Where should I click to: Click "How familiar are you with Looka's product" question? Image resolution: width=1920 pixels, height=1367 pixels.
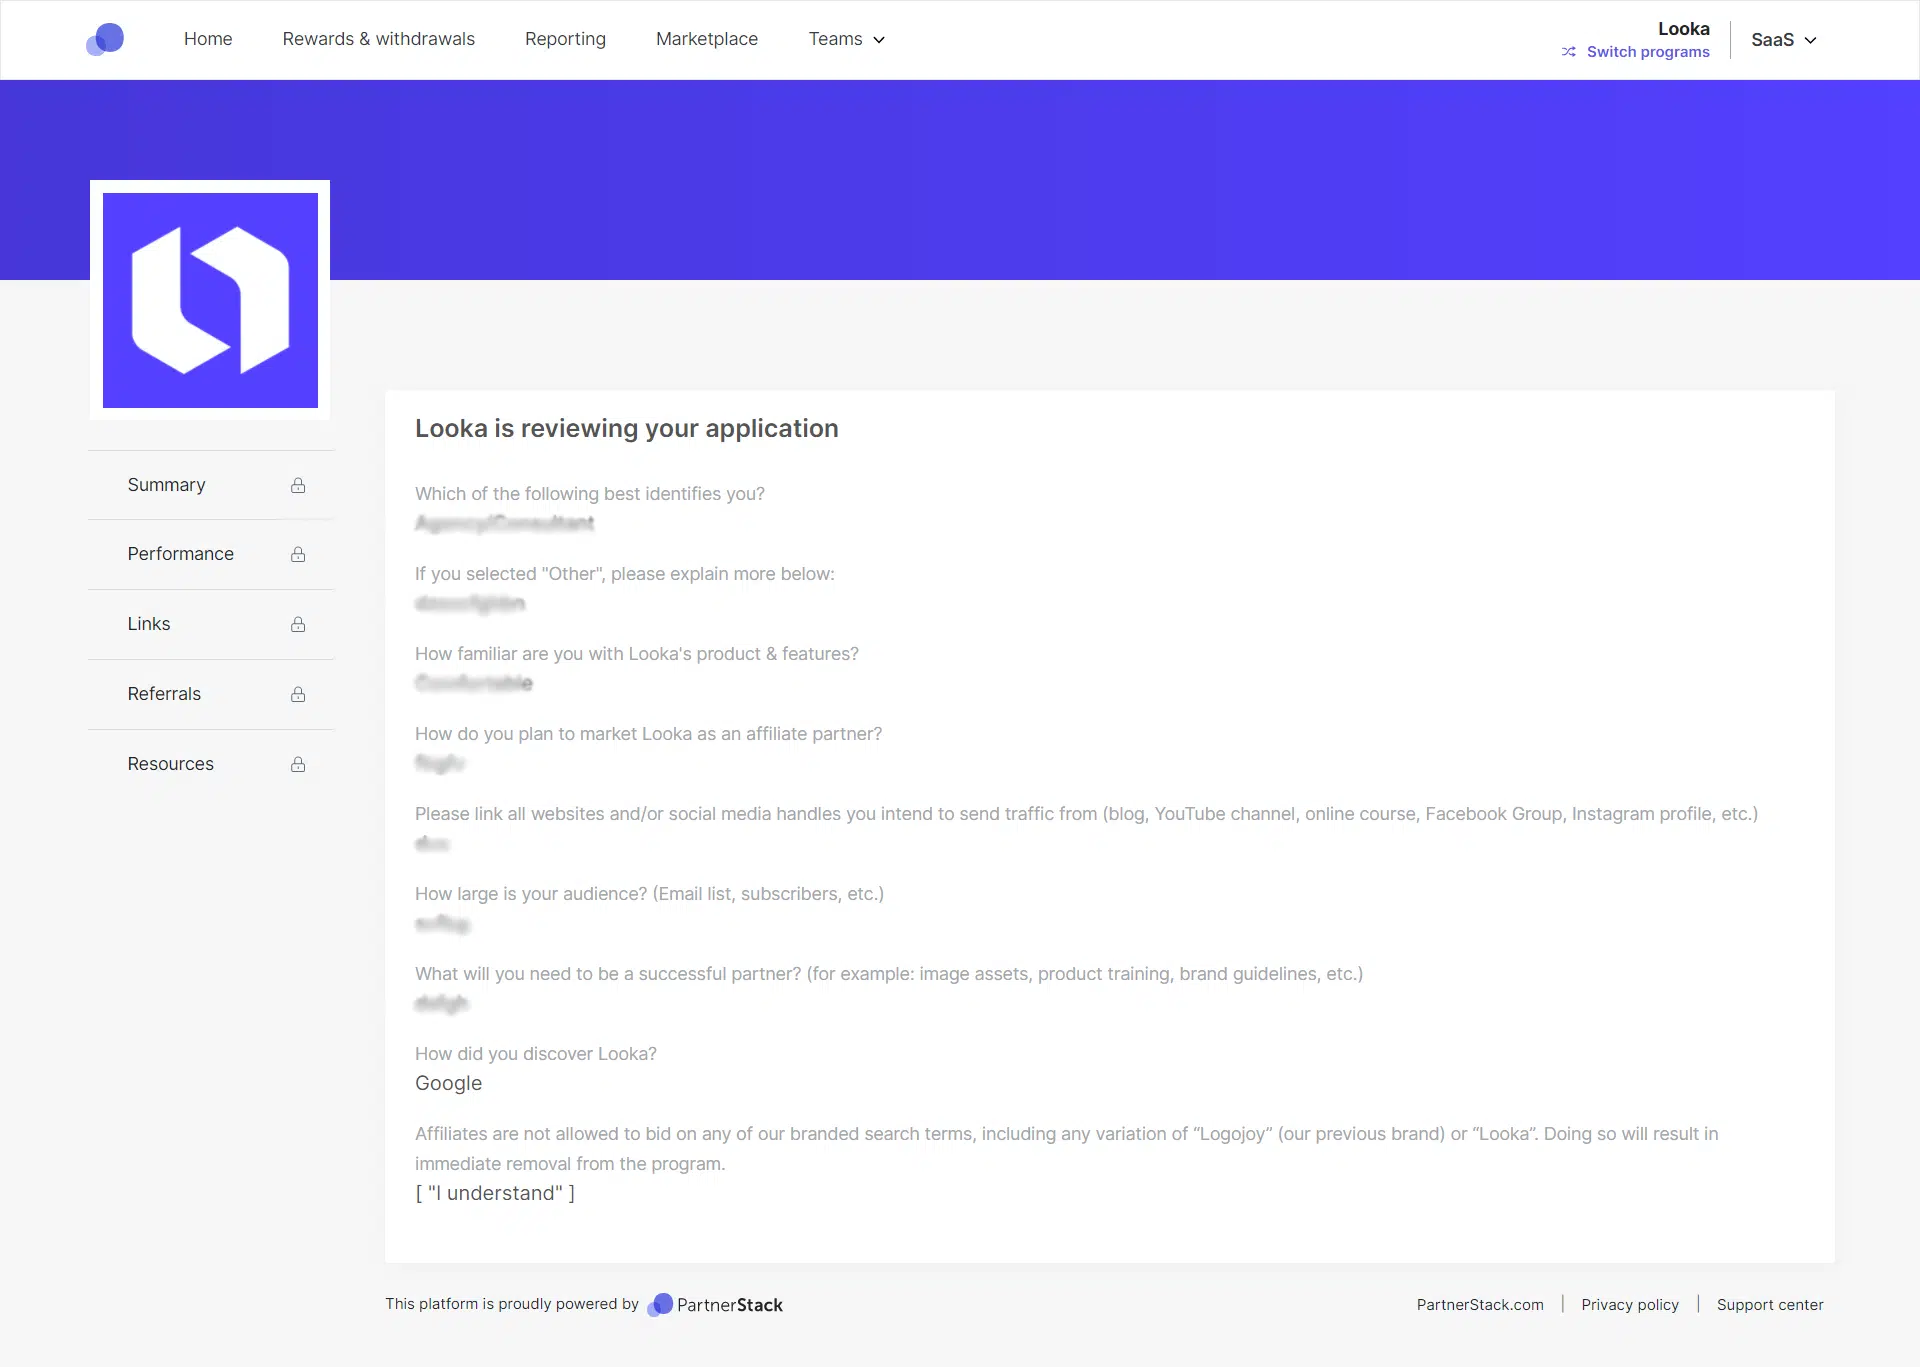click(x=637, y=654)
